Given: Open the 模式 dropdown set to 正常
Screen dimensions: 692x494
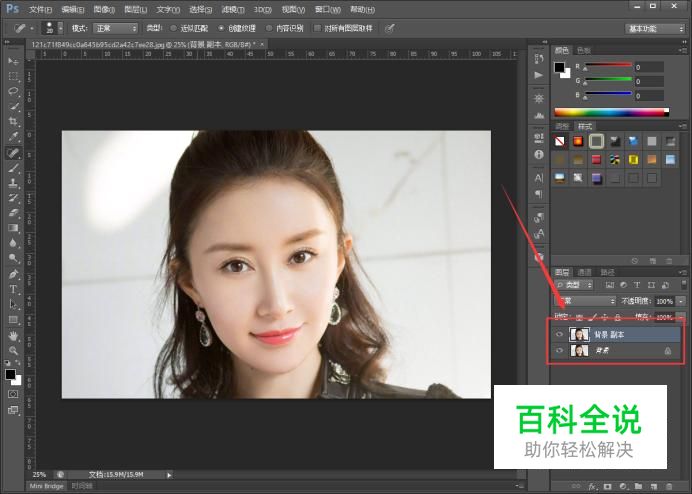Looking at the screenshot, I should click(117, 28).
